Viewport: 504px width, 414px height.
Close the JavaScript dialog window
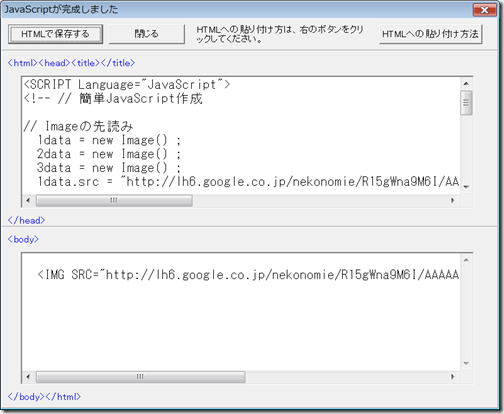[484, 10]
